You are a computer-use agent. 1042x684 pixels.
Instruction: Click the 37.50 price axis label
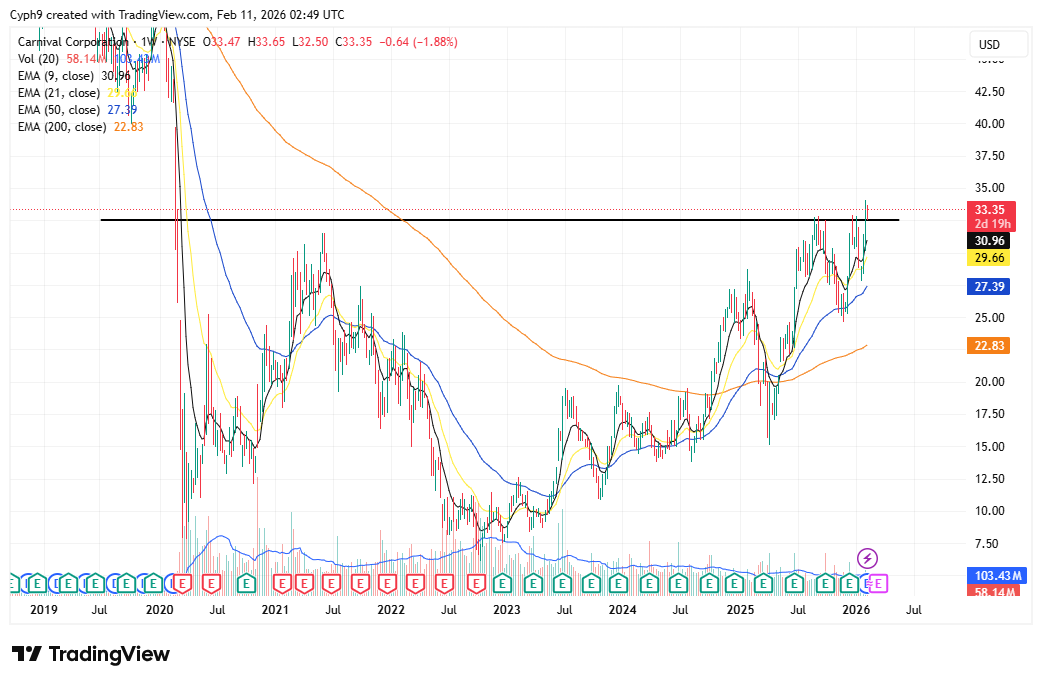990,156
